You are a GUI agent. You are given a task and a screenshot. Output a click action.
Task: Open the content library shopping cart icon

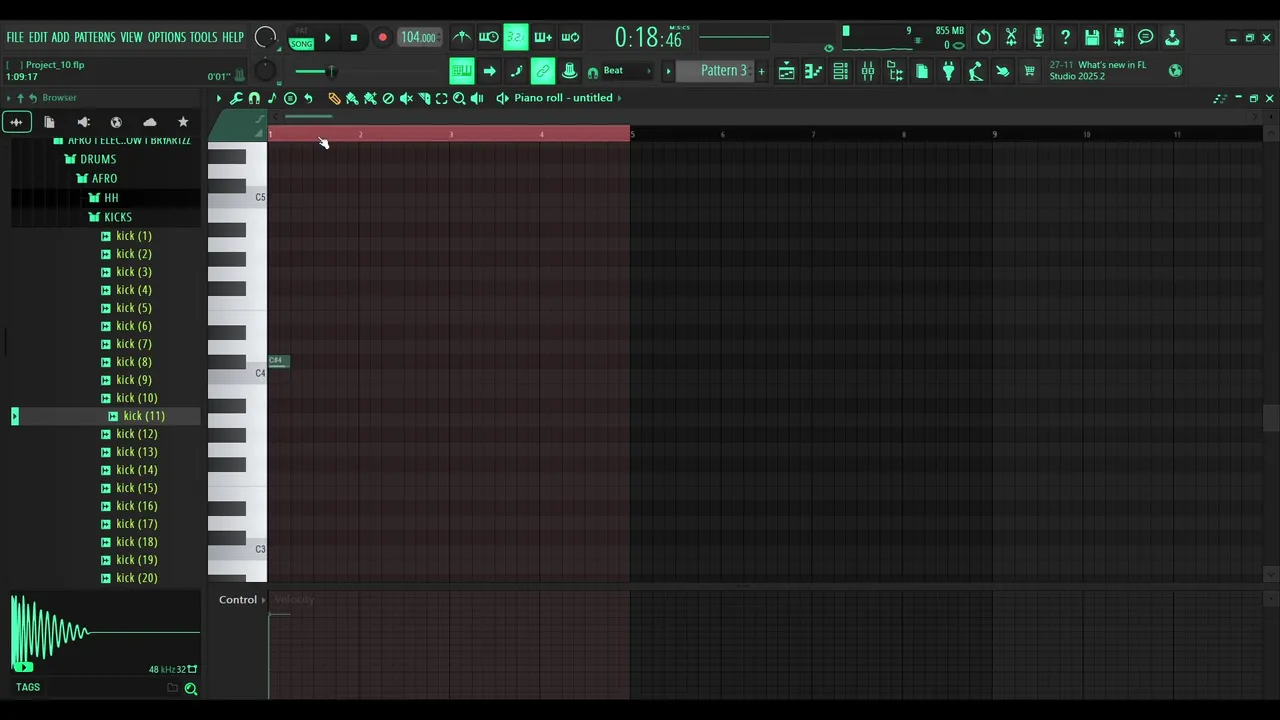pyautogui.click(x=1029, y=70)
